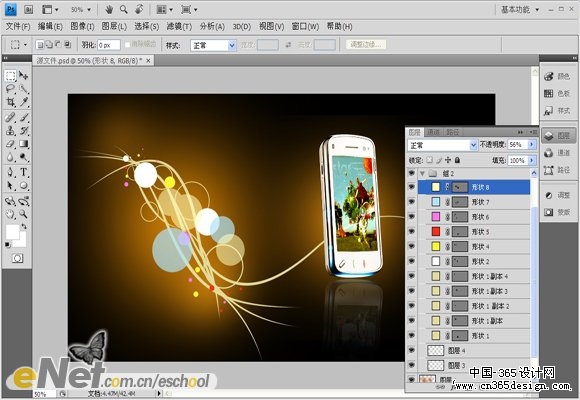Select the Brush tool
This screenshot has height=400, width=580.
point(24,118)
